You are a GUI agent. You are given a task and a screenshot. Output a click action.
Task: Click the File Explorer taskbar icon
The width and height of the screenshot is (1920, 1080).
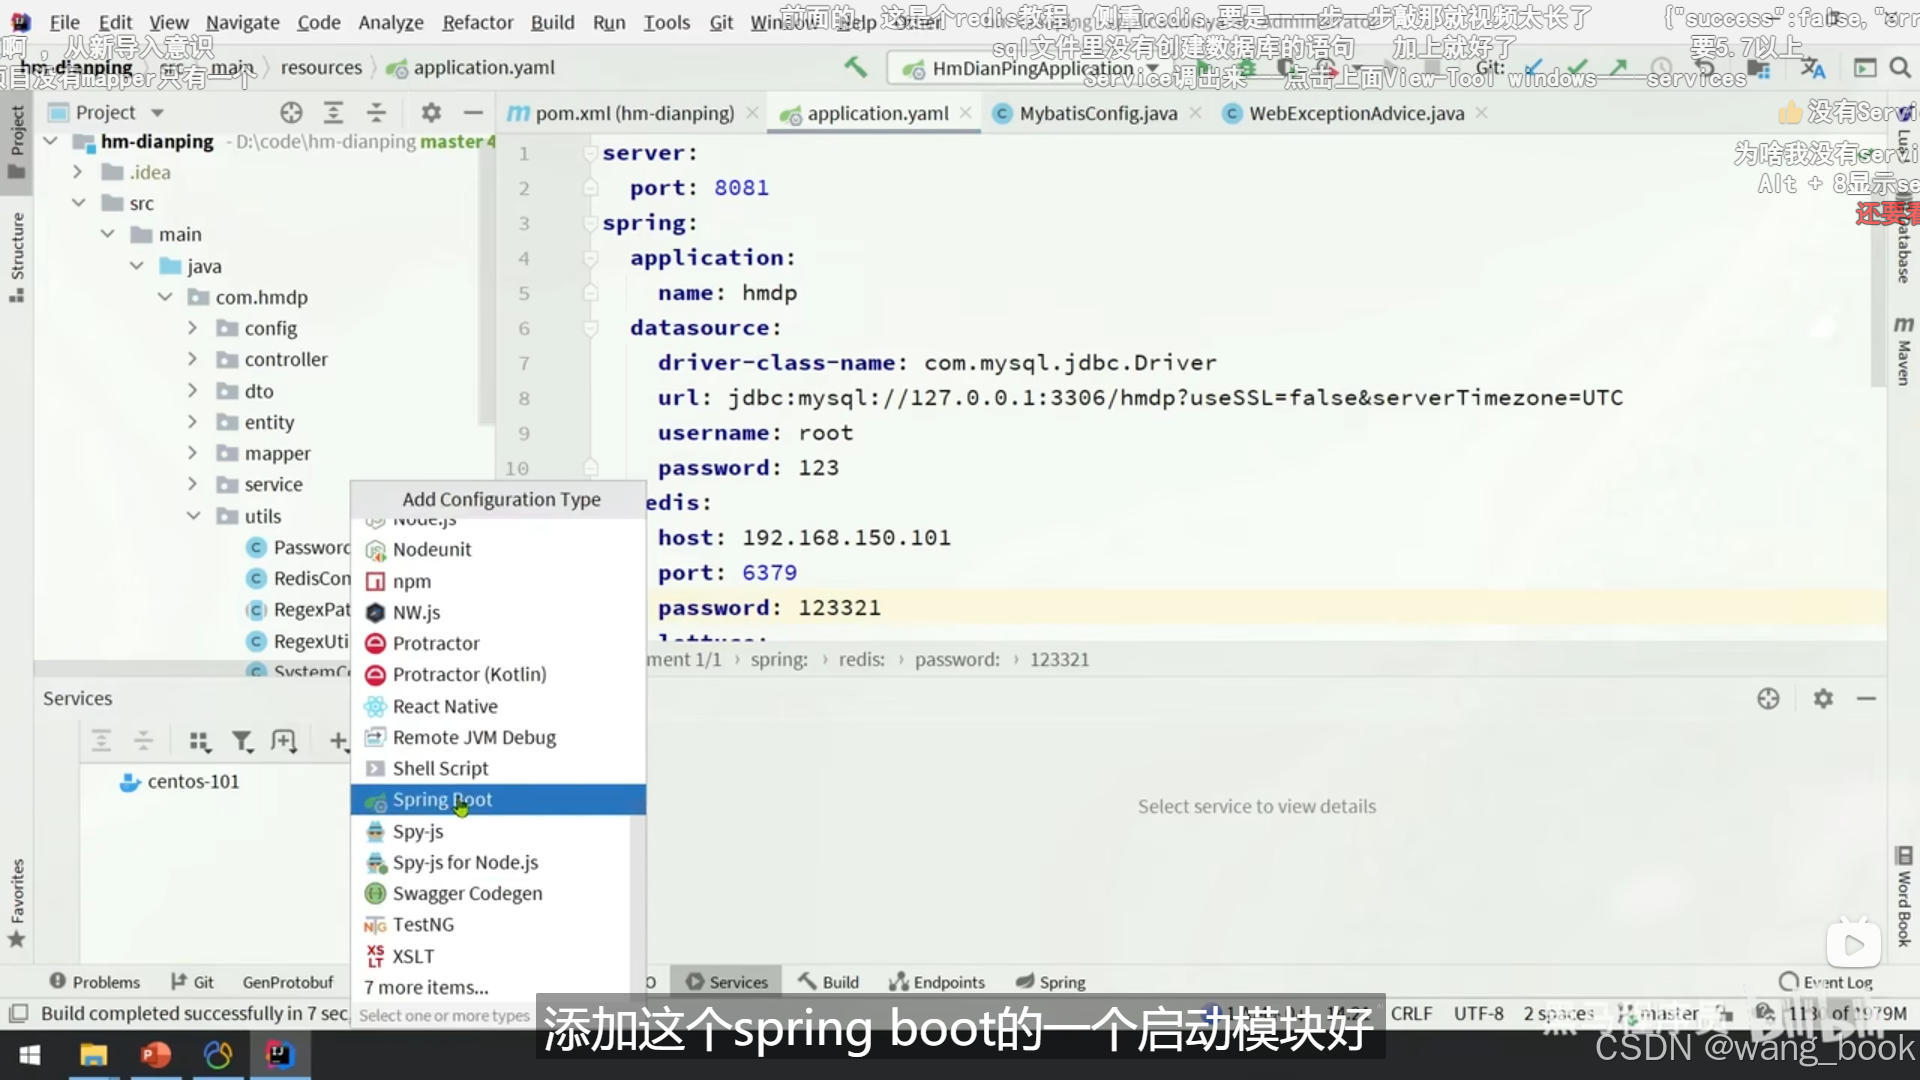click(93, 1055)
